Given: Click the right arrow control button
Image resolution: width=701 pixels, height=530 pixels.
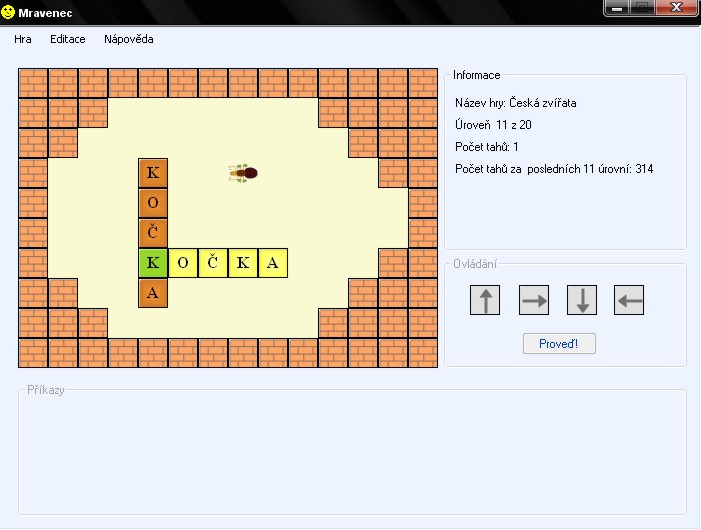Looking at the screenshot, I should tap(534, 300).
